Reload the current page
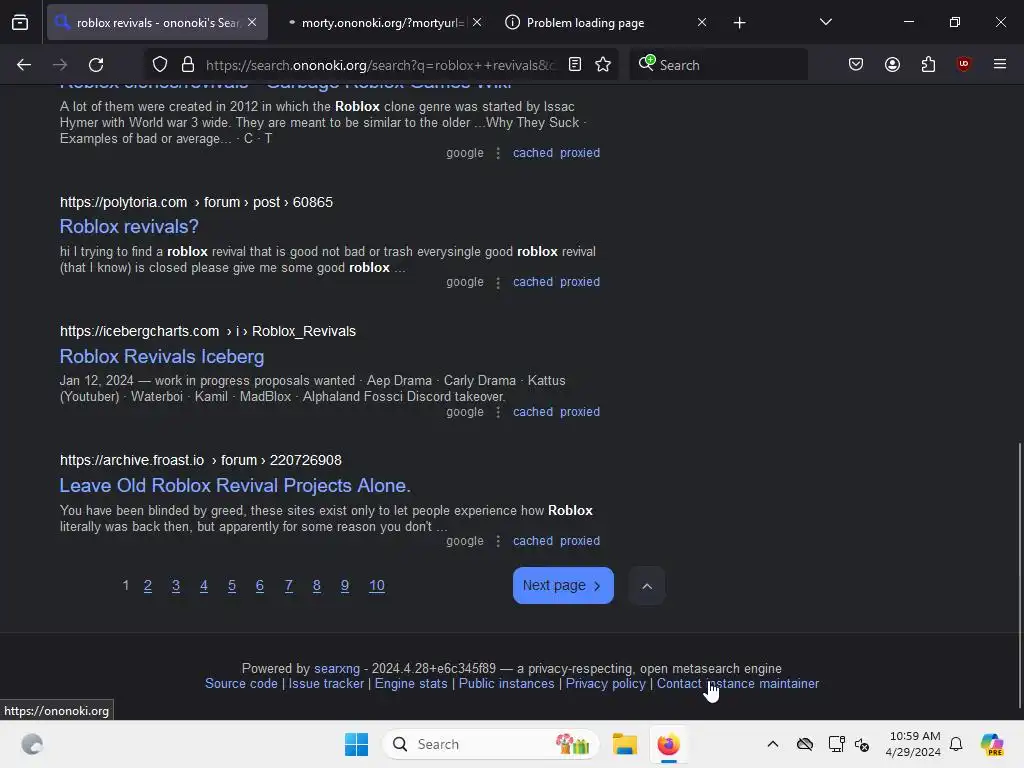The image size is (1024, 768). point(96,65)
